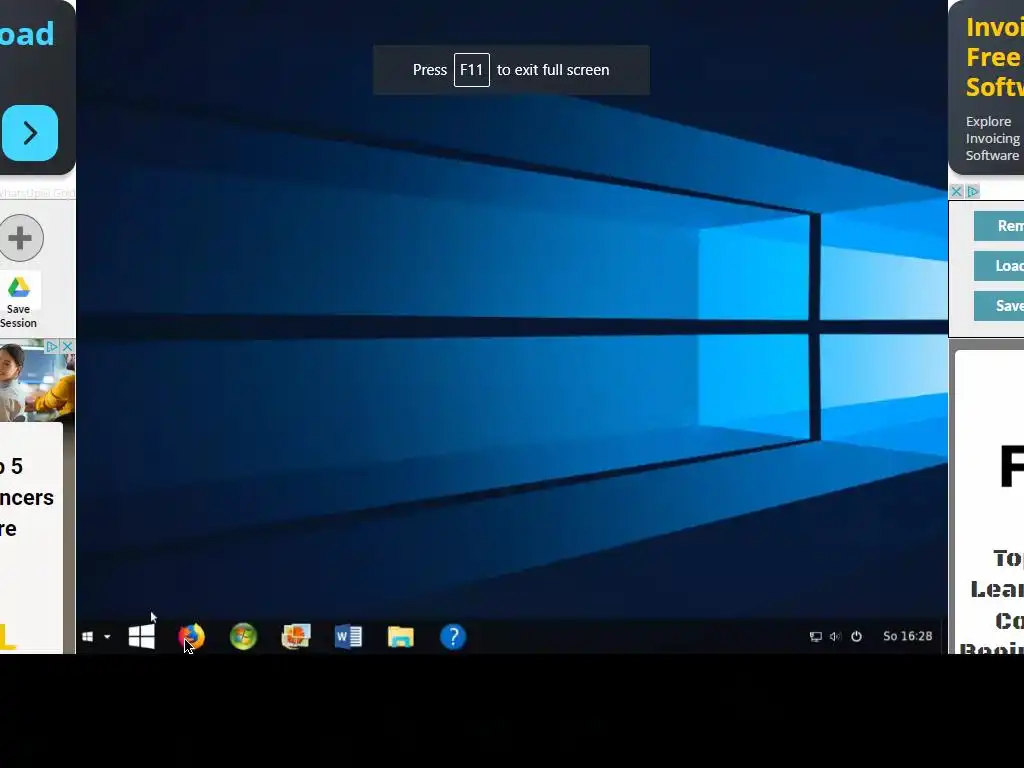This screenshot has height=768, width=1024.
Task: Click the F11 key hint box
Action: point(472,70)
